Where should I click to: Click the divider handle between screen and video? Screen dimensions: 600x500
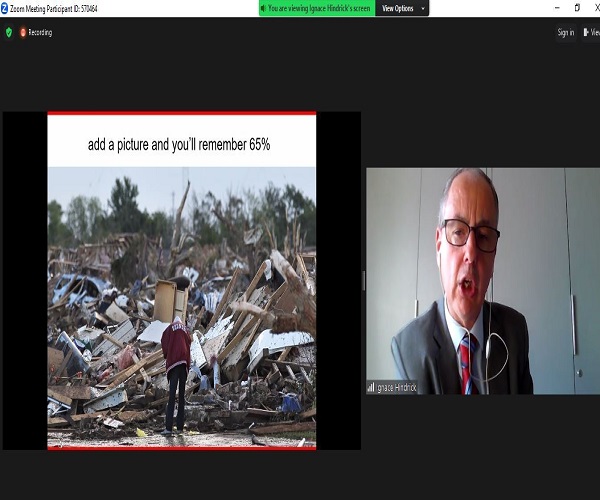coord(364,281)
